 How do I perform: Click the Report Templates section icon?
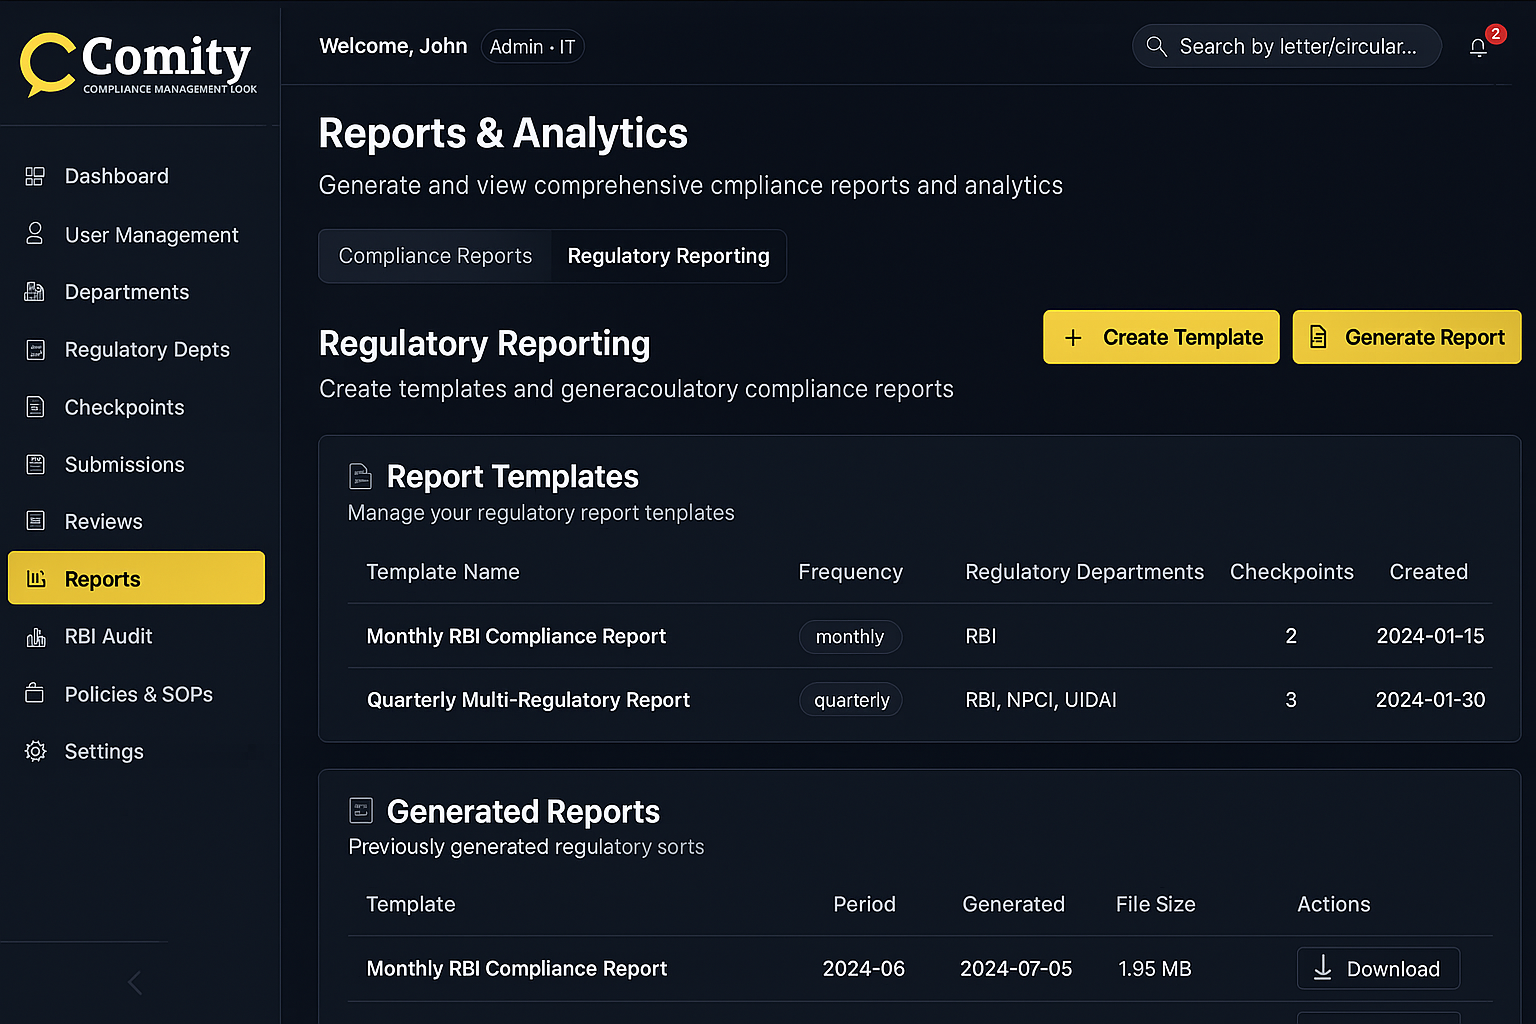coord(360,476)
